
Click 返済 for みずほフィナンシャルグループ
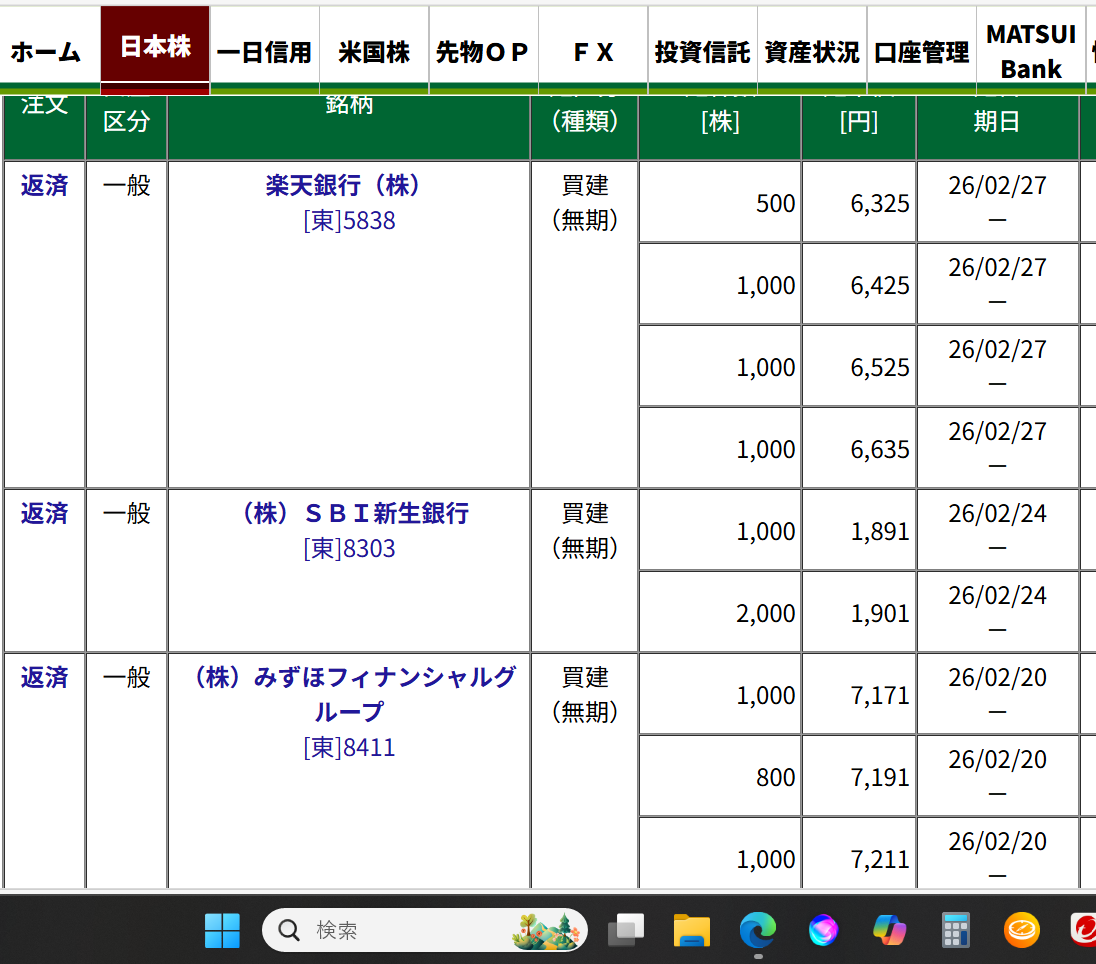pyautogui.click(x=45, y=678)
